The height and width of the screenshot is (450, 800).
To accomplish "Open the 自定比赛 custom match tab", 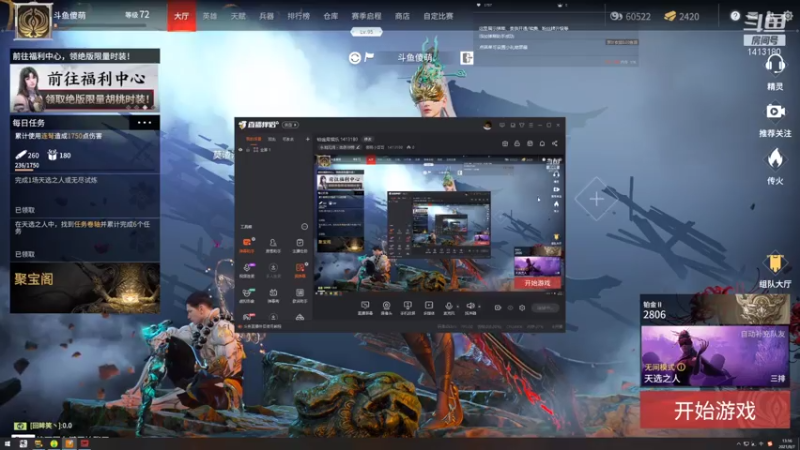I will point(438,16).
